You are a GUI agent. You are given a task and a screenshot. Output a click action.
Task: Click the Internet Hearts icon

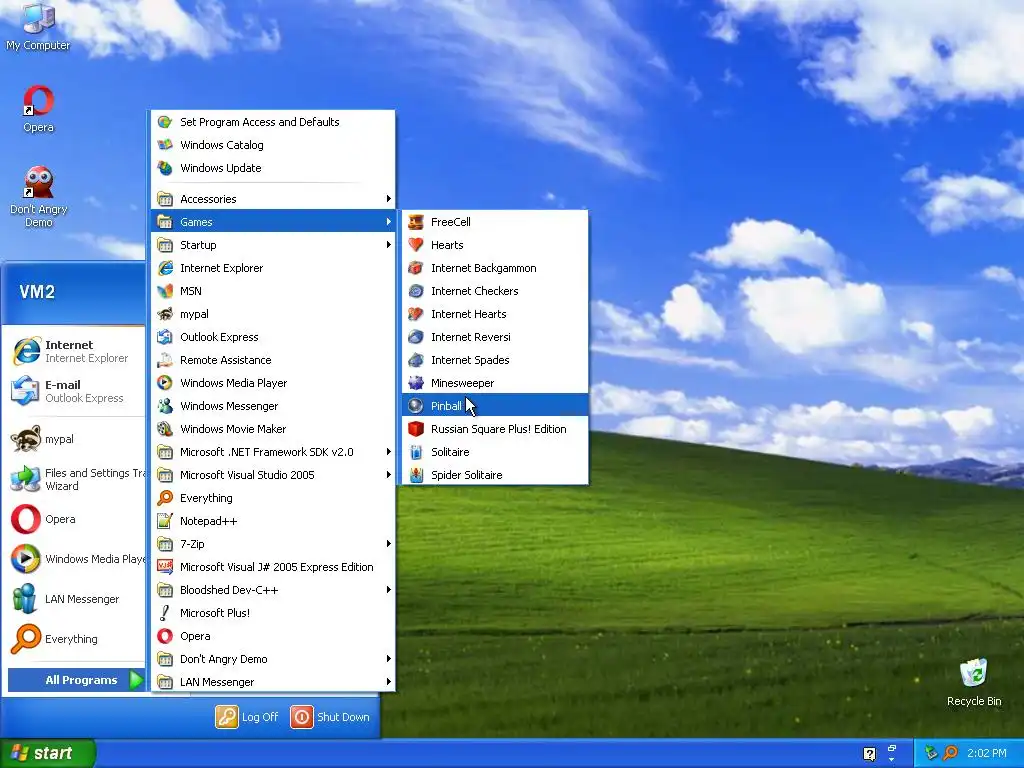click(415, 314)
